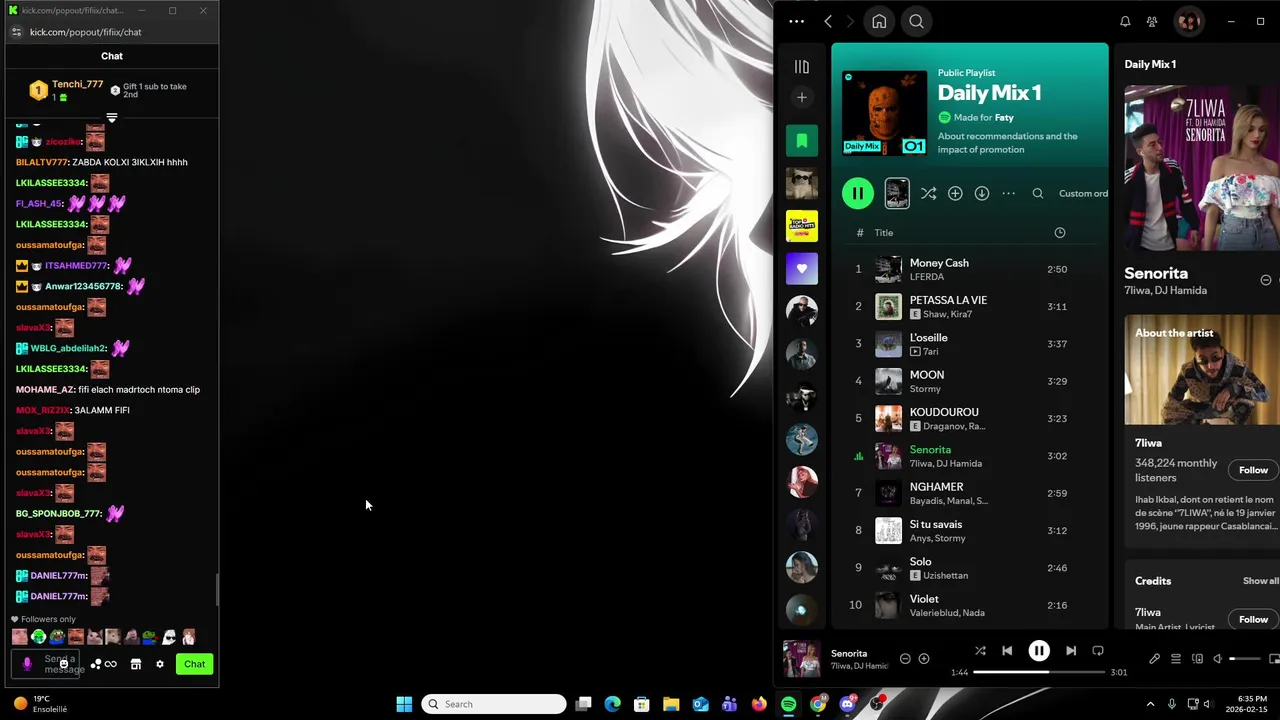The height and width of the screenshot is (720, 1280).
Task: Open Windows Start menu
Action: (x=404, y=704)
